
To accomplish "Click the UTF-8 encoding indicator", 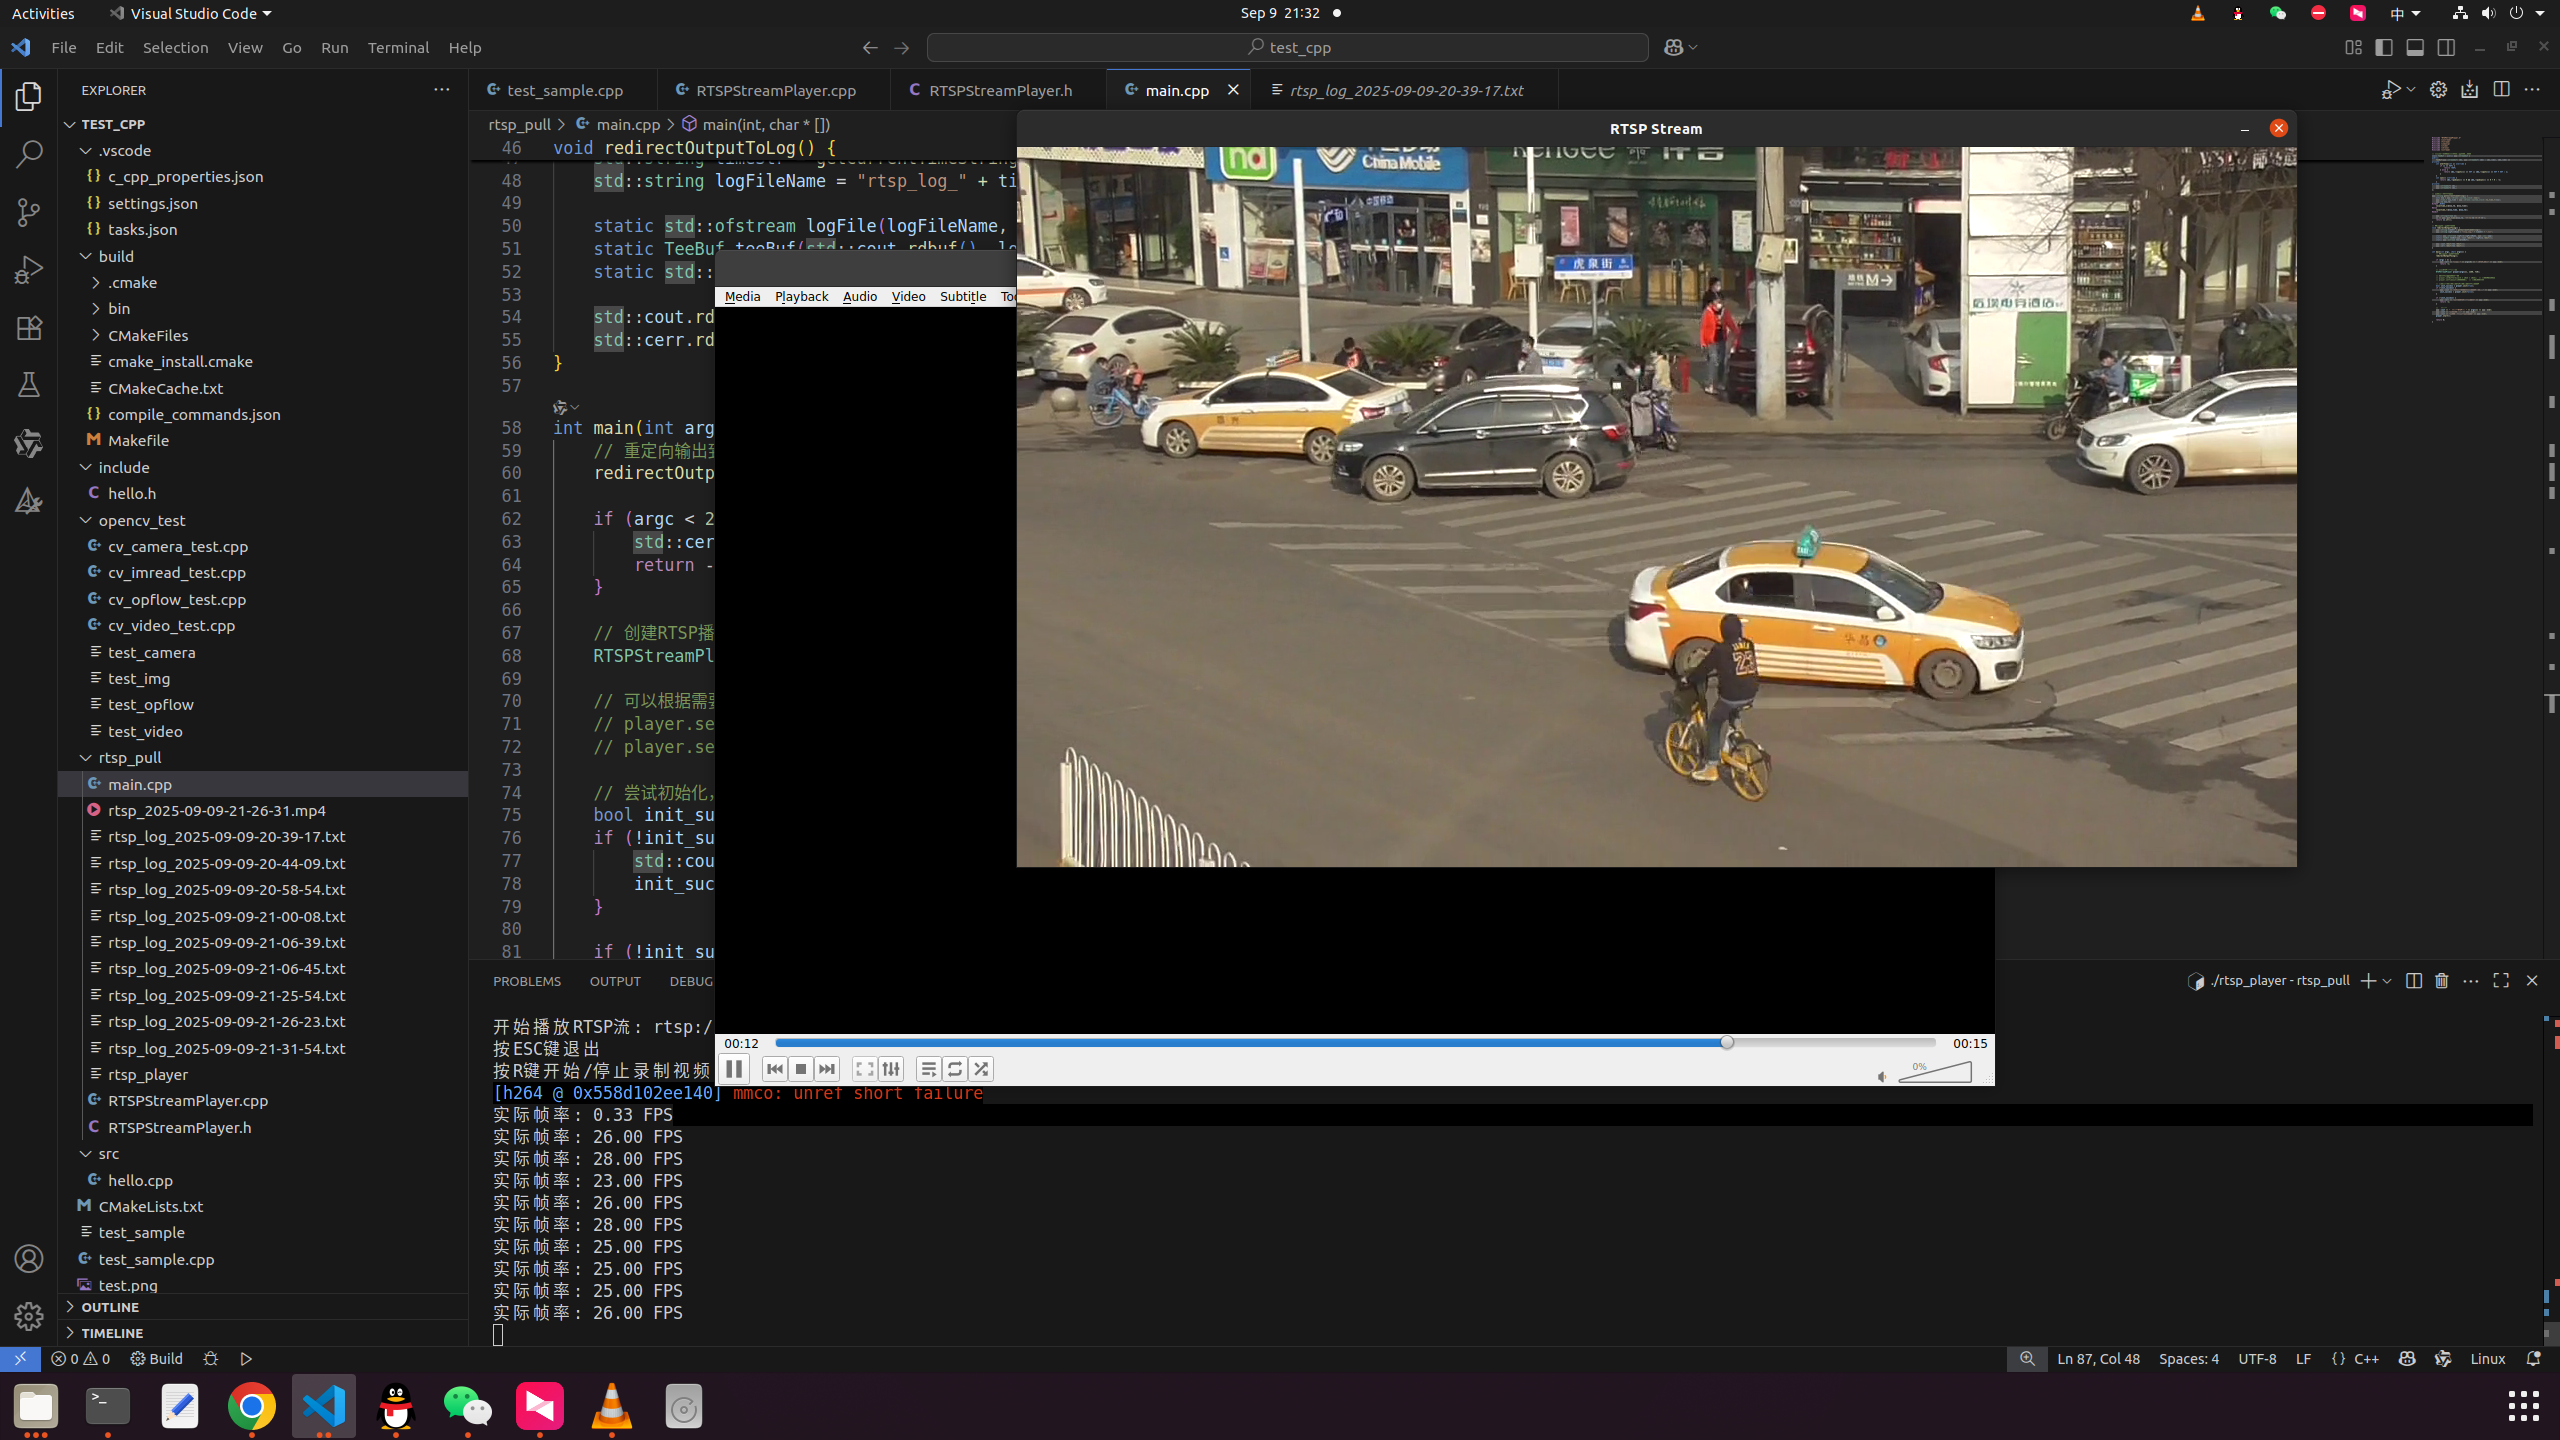I will point(2257,1358).
